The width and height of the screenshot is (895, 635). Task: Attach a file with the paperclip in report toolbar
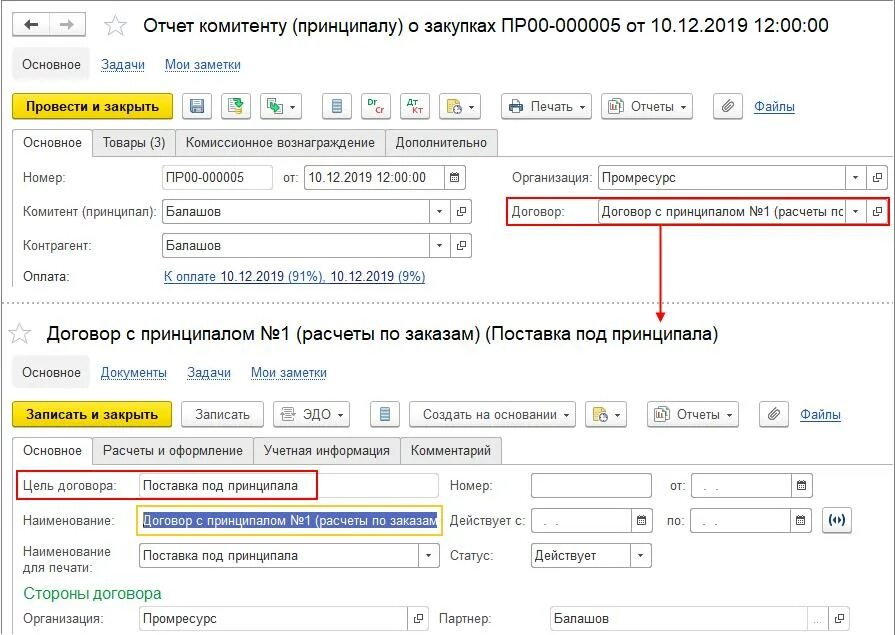pyautogui.click(x=728, y=107)
